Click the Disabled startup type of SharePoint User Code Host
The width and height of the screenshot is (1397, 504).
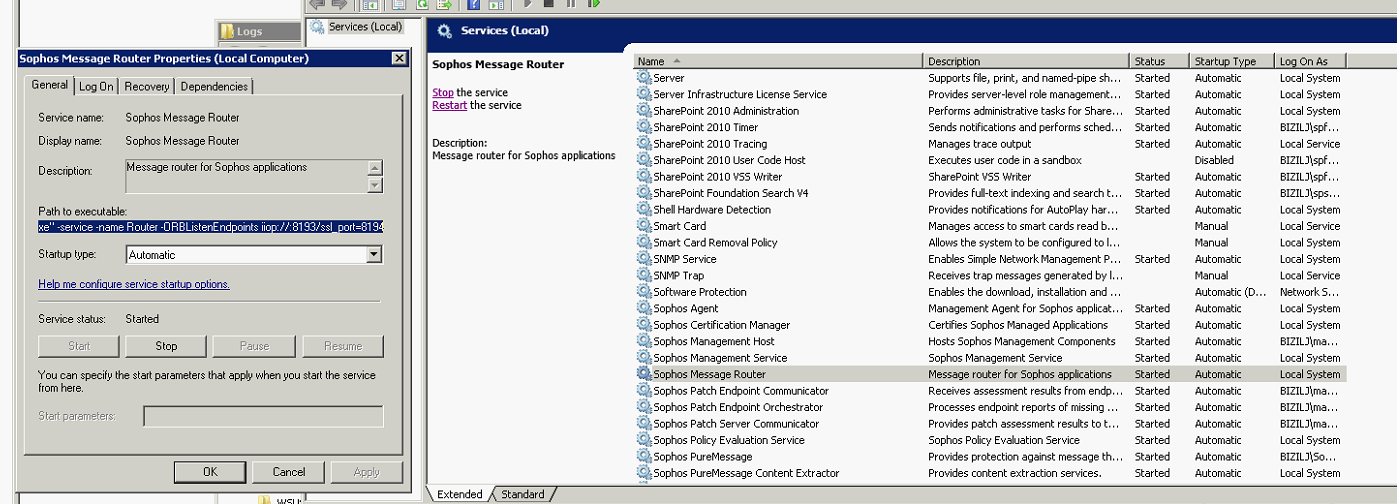click(x=1214, y=160)
